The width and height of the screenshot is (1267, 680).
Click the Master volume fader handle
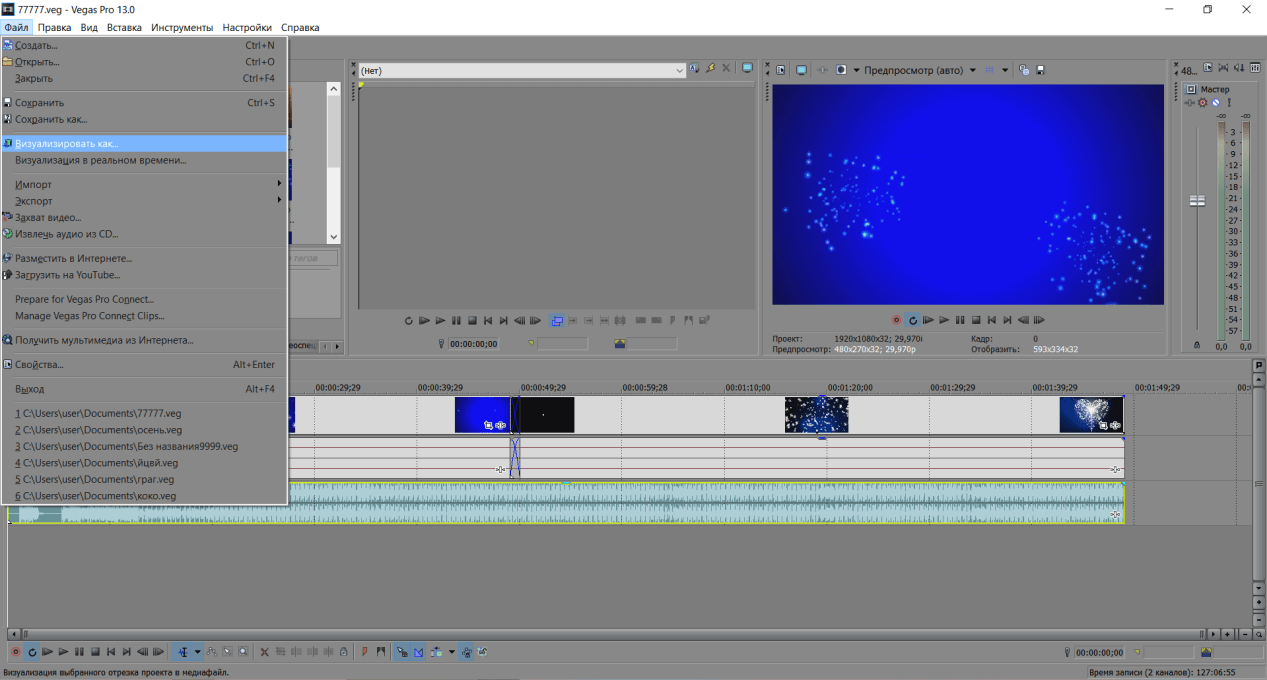(1196, 201)
